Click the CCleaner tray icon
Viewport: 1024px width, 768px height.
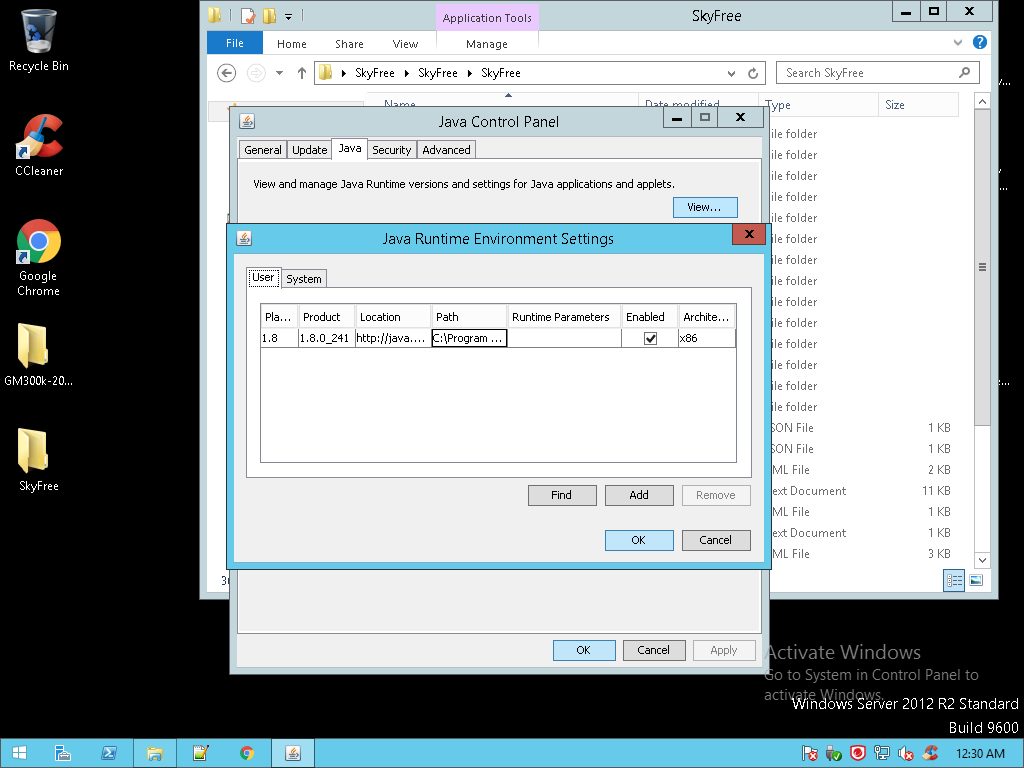pyautogui.click(x=930, y=754)
